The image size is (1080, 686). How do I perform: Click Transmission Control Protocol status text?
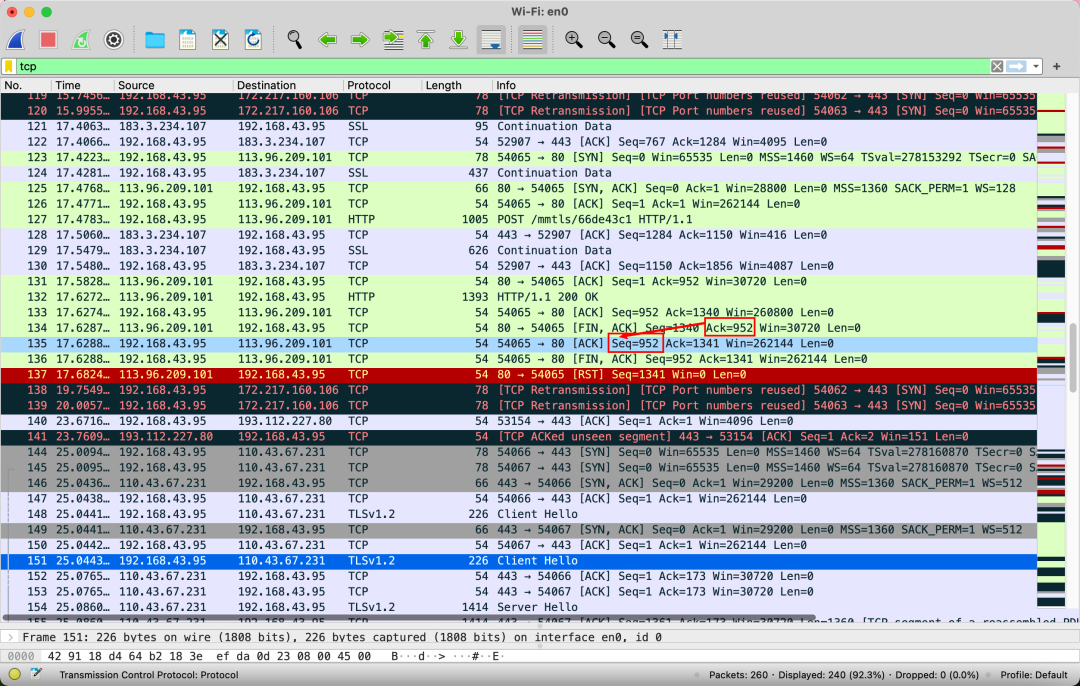click(149, 675)
